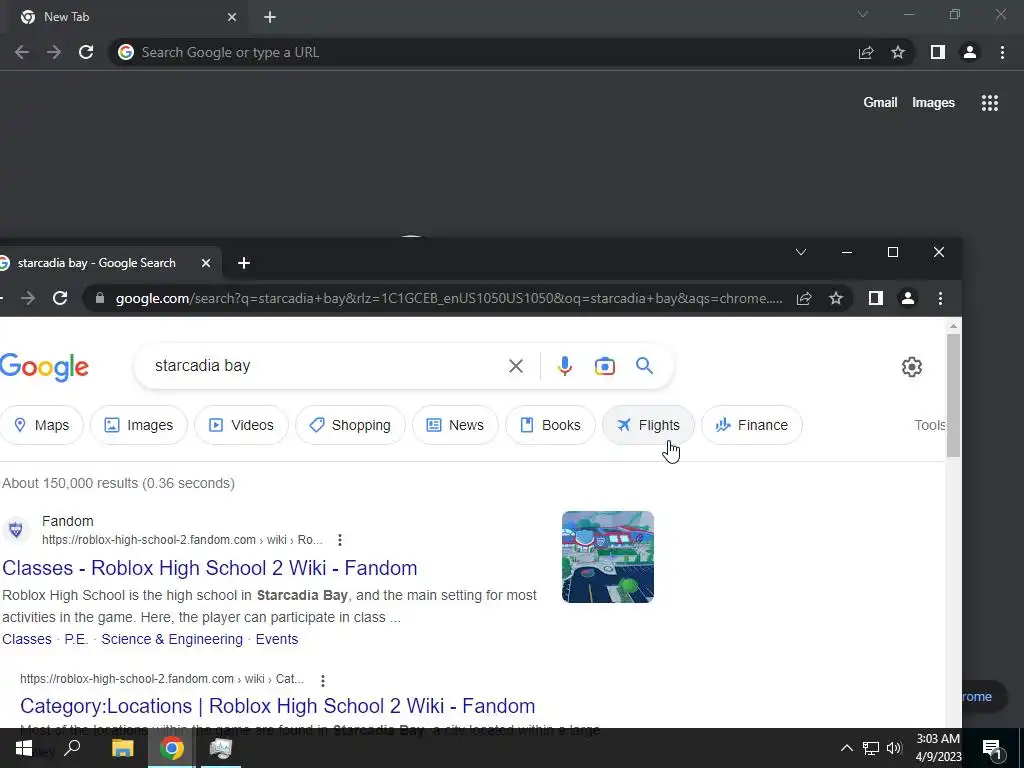Reload the starcadia bay search page
The image size is (1024, 768).
click(x=60, y=298)
